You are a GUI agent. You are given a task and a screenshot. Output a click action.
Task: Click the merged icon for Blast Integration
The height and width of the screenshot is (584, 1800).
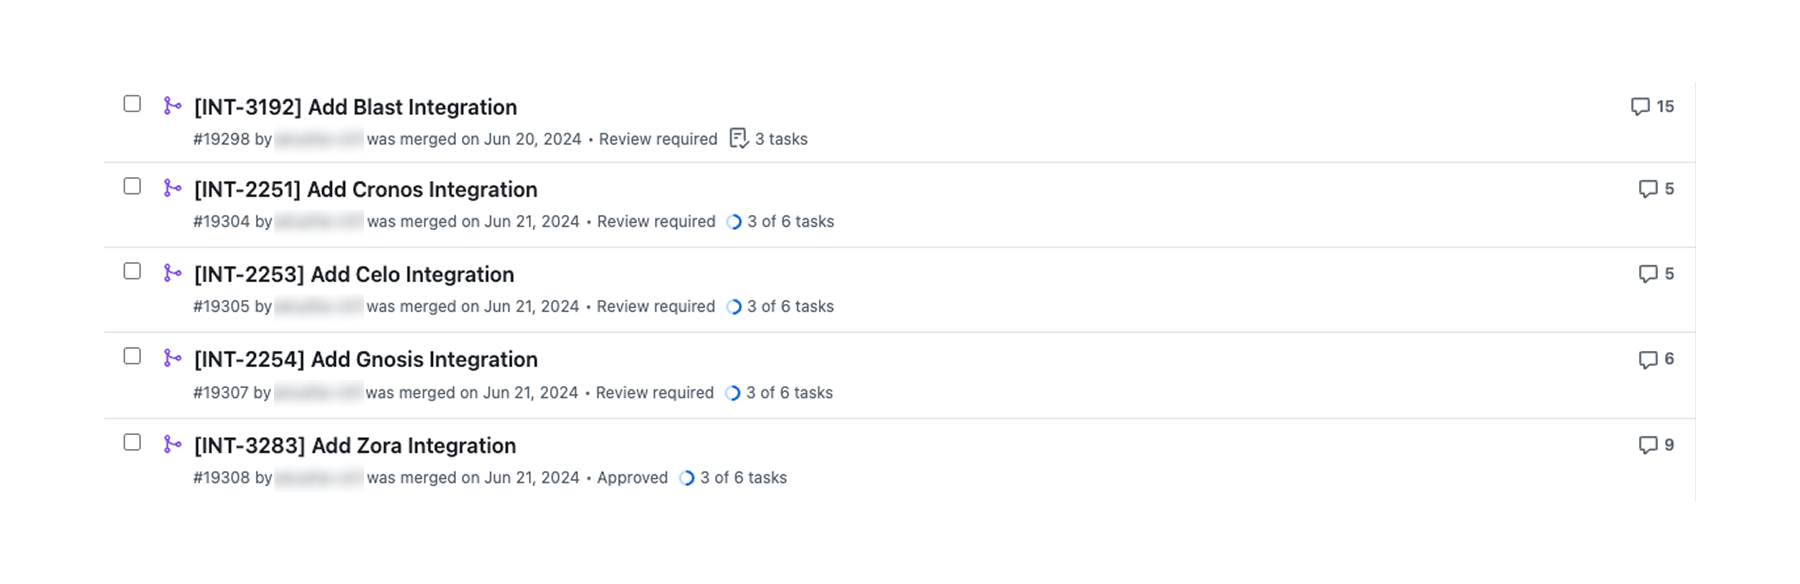click(x=172, y=105)
